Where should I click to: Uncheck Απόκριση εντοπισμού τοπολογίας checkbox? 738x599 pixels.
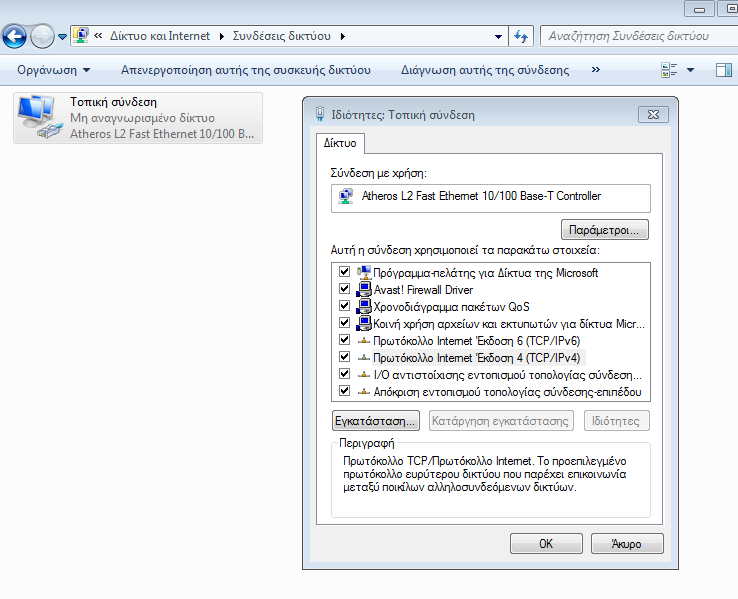click(x=345, y=391)
